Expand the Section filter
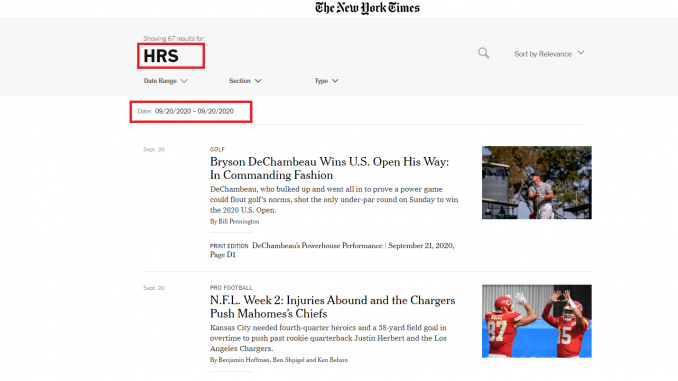The image size is (678, 381). pos(245,81)
